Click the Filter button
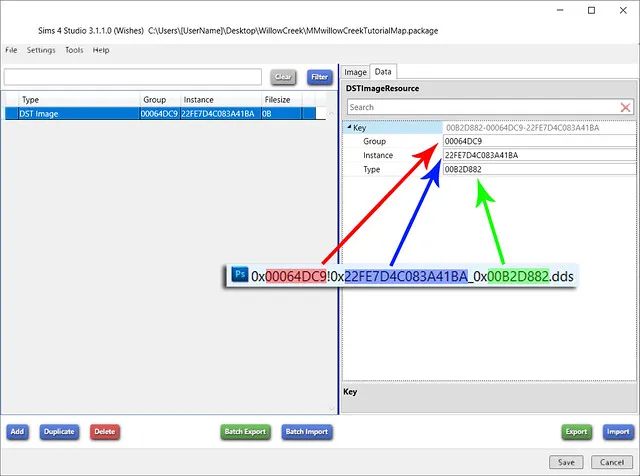 point(320,77)
